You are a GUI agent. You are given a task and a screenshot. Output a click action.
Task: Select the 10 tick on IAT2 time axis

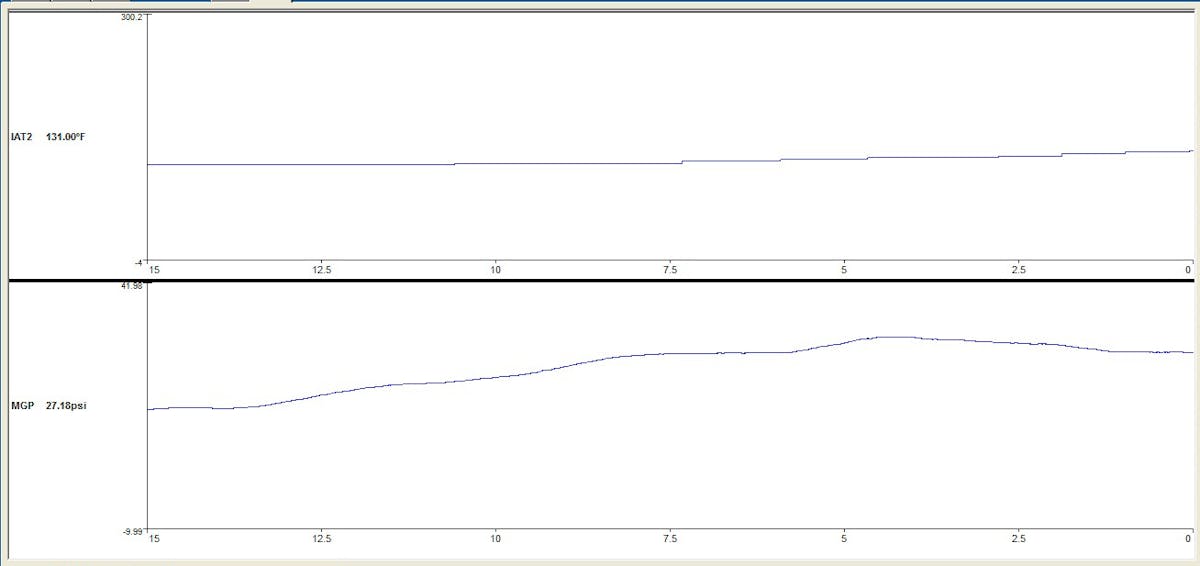(495, 270)
